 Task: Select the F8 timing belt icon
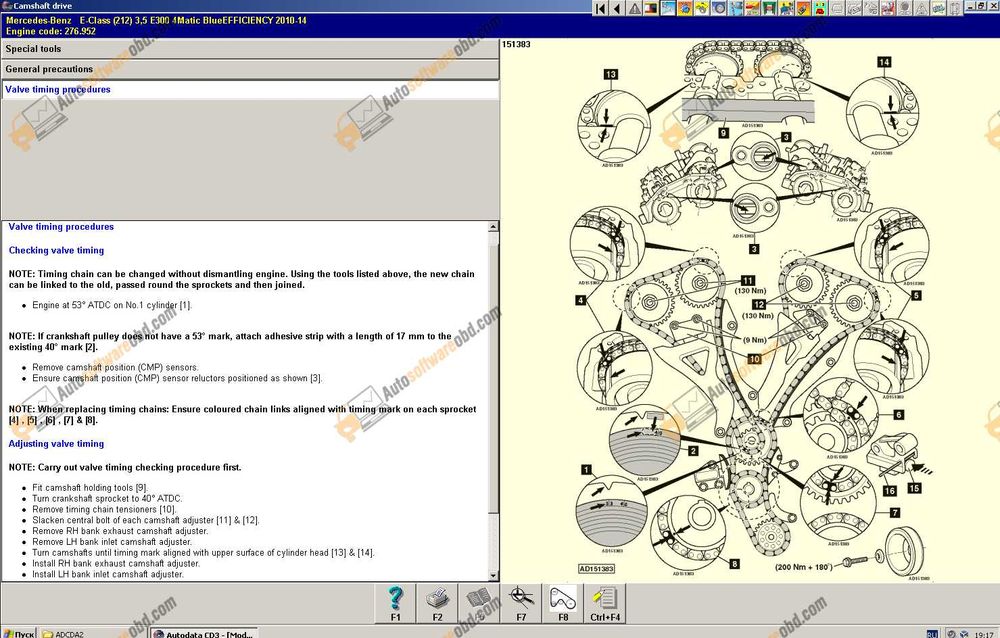coord(562,603)
